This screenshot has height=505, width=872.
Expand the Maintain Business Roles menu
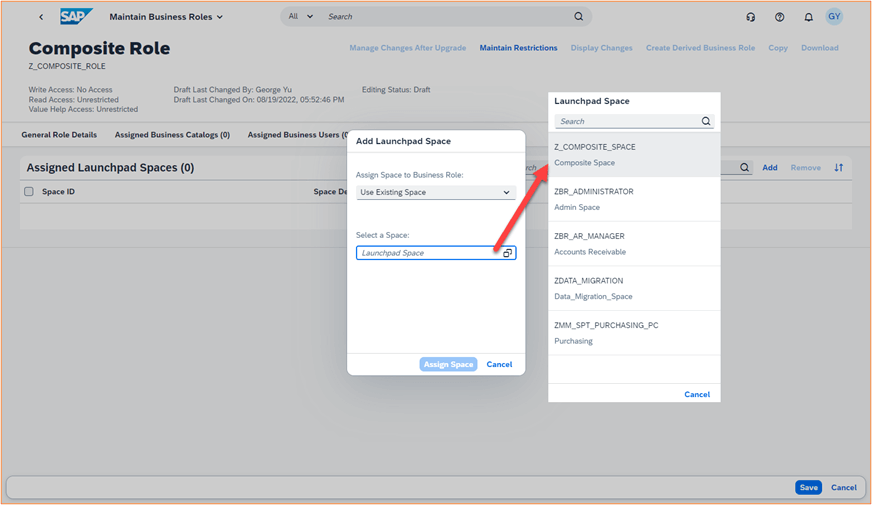[166, 17]
